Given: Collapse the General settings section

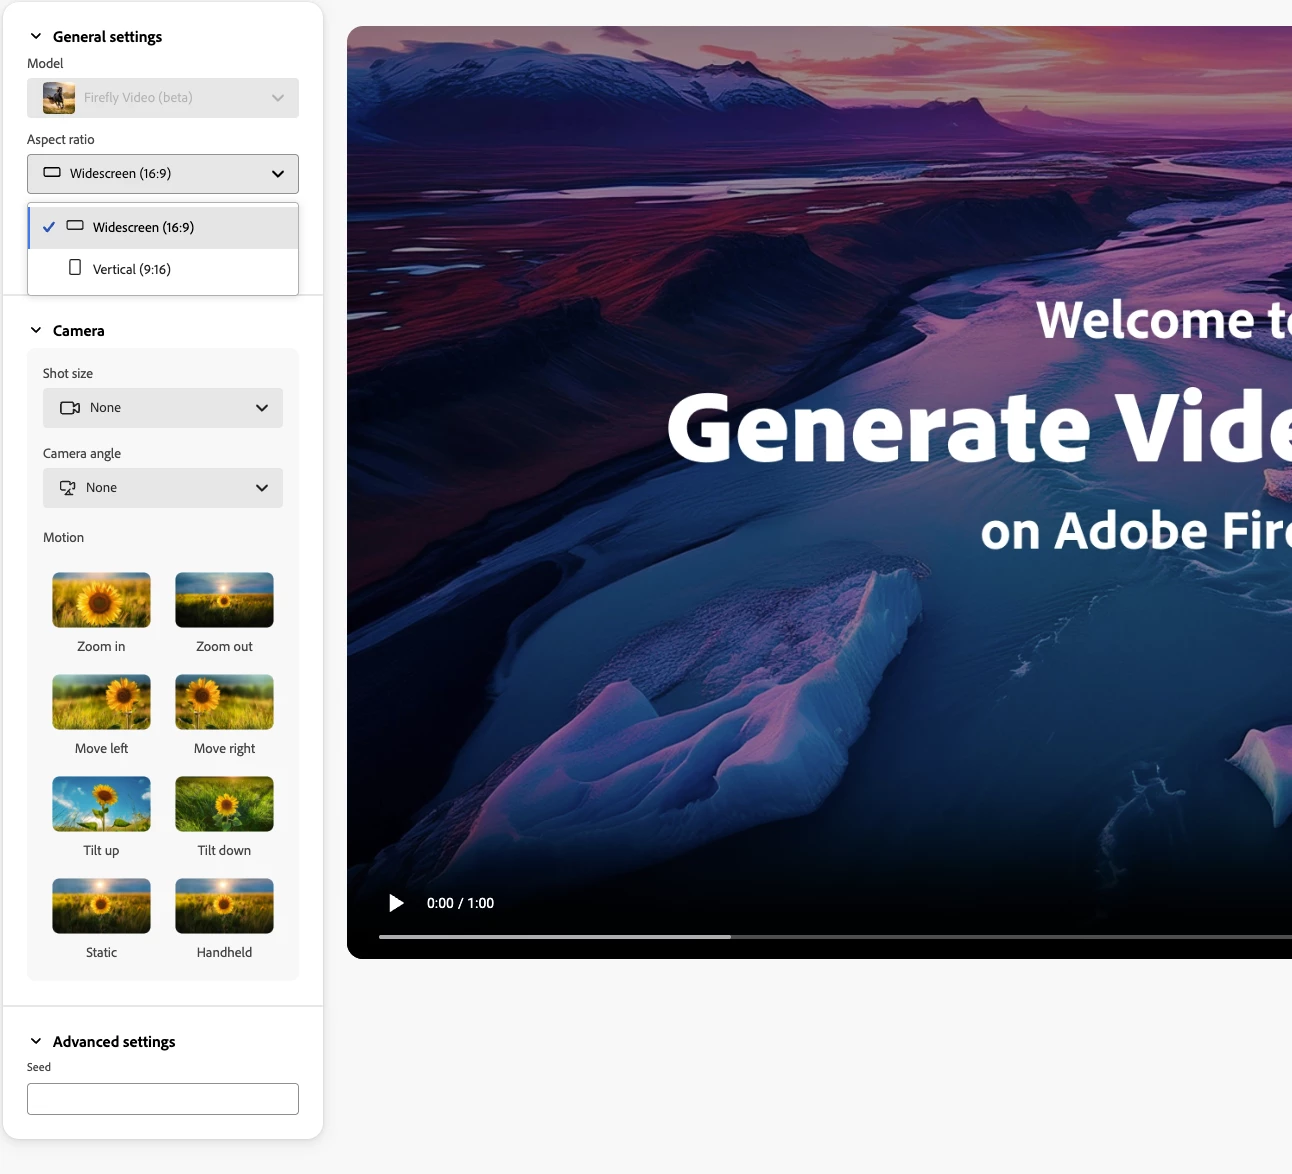Looking at the screenshot, I should [36, 37].
